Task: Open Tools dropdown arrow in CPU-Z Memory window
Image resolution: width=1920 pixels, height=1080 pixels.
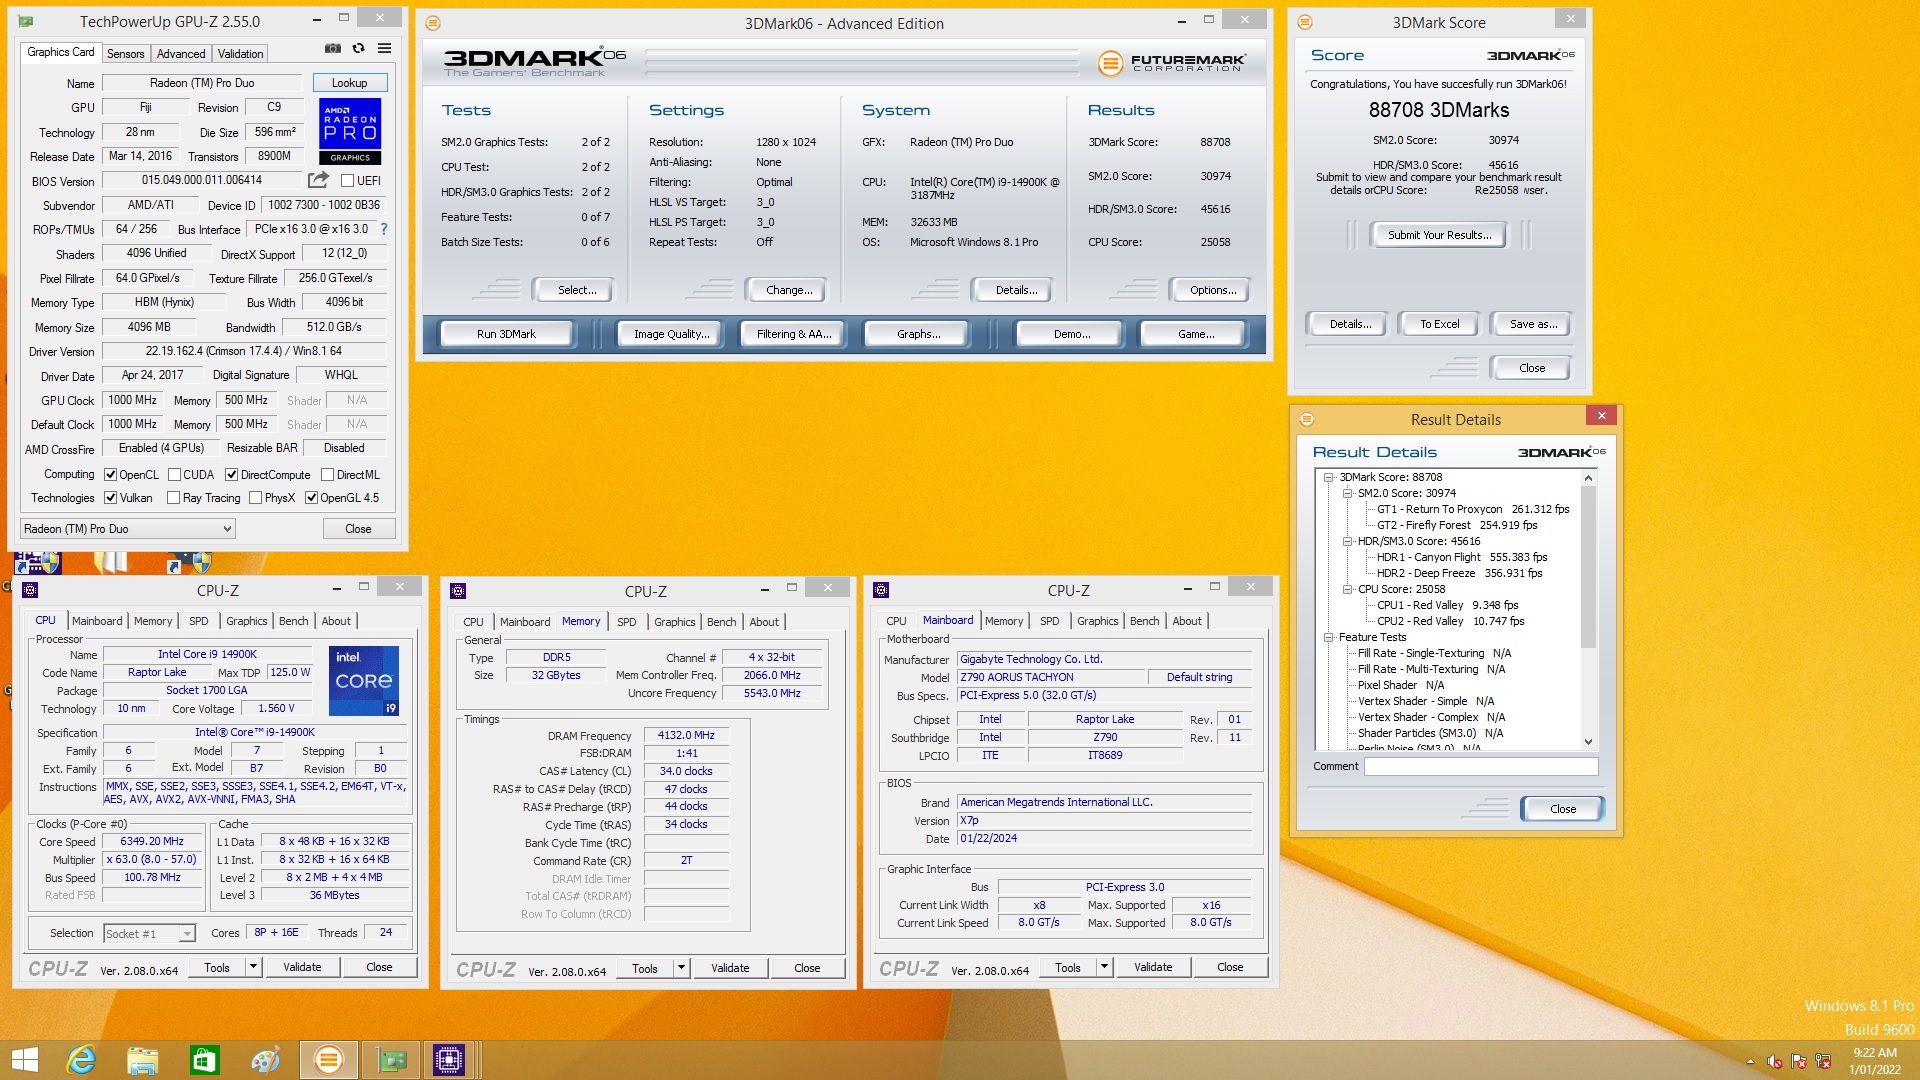Action: [x=681, y=968]
